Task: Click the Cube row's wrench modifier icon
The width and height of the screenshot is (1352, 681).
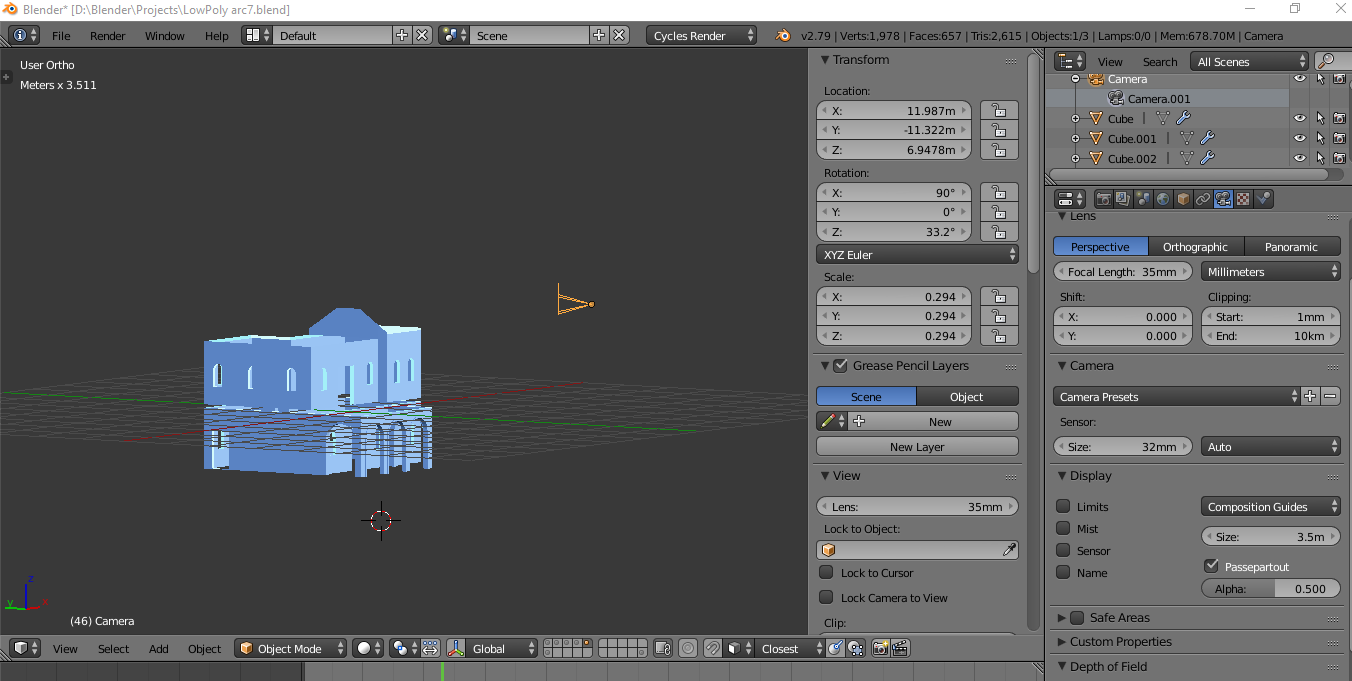Action: pyautogui.click(x=1184, y=119)
